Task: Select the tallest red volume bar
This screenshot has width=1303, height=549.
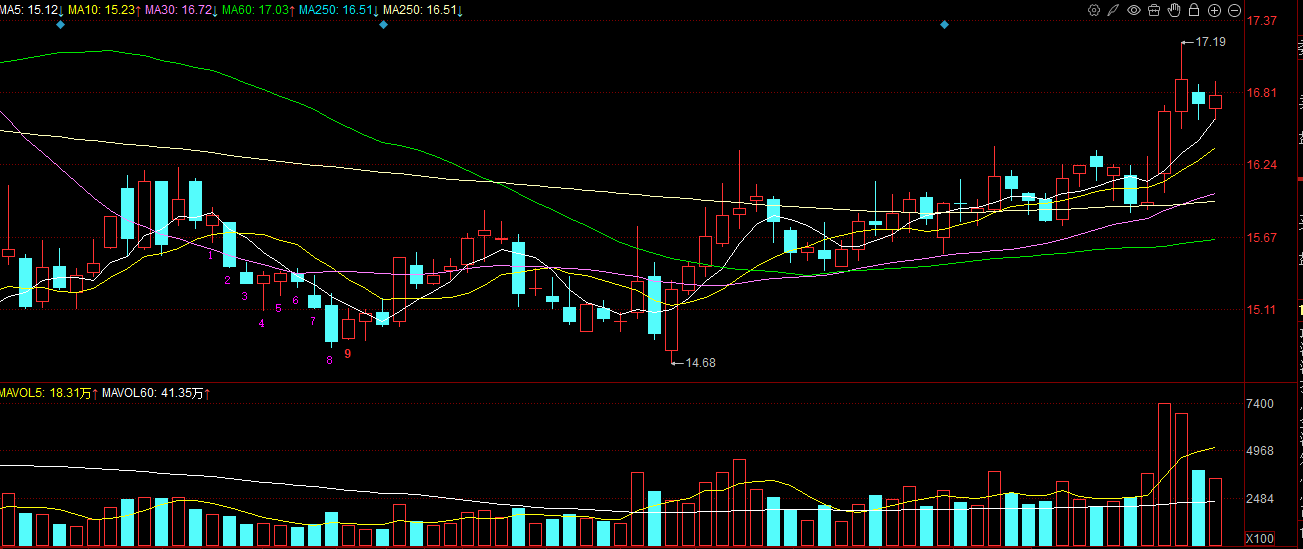Action: (x=1164, y=474)
